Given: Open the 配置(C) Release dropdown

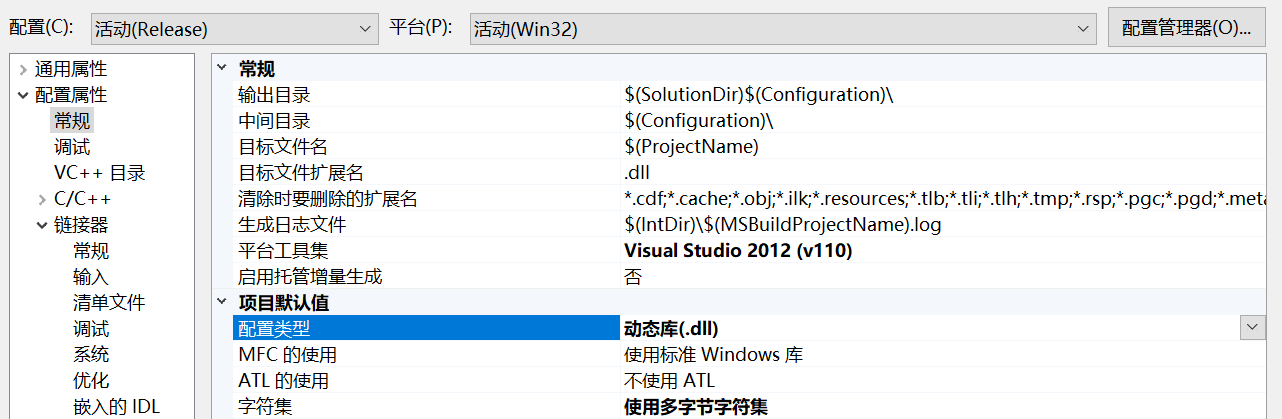Looking at the screenshot, I should click(234, 29).
